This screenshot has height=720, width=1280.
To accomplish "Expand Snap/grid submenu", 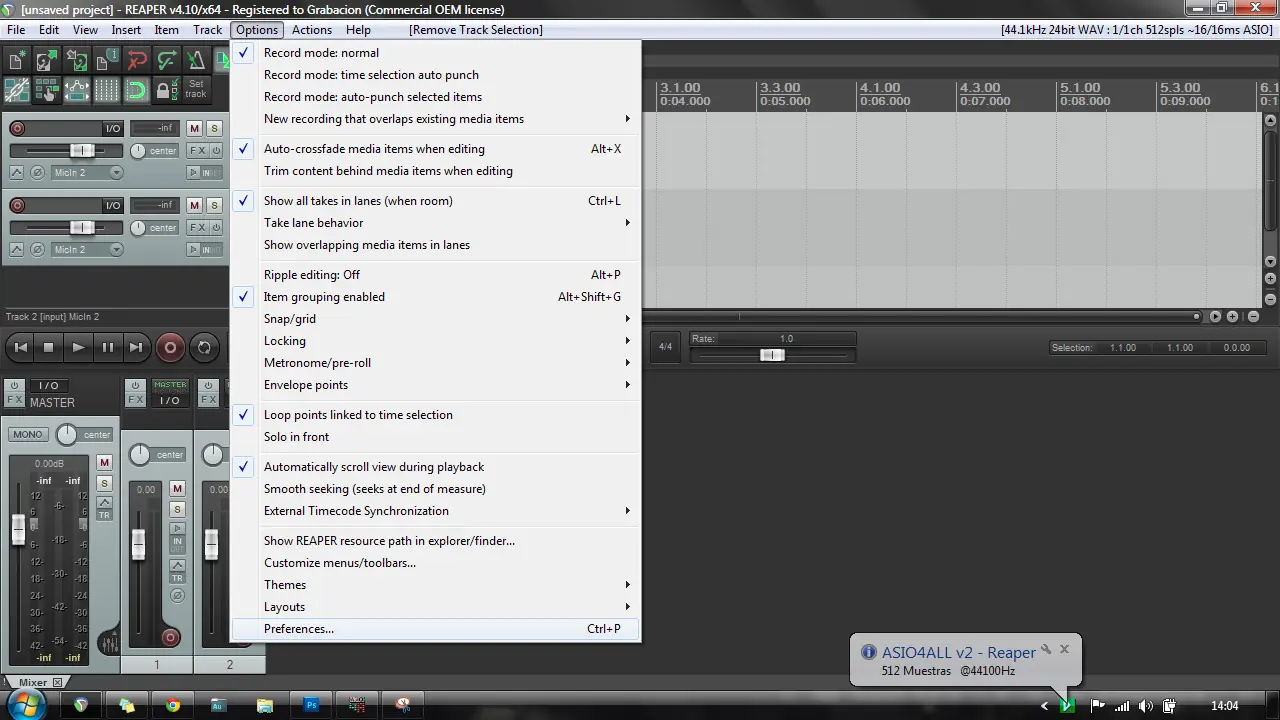I will (x=437, y=319).
